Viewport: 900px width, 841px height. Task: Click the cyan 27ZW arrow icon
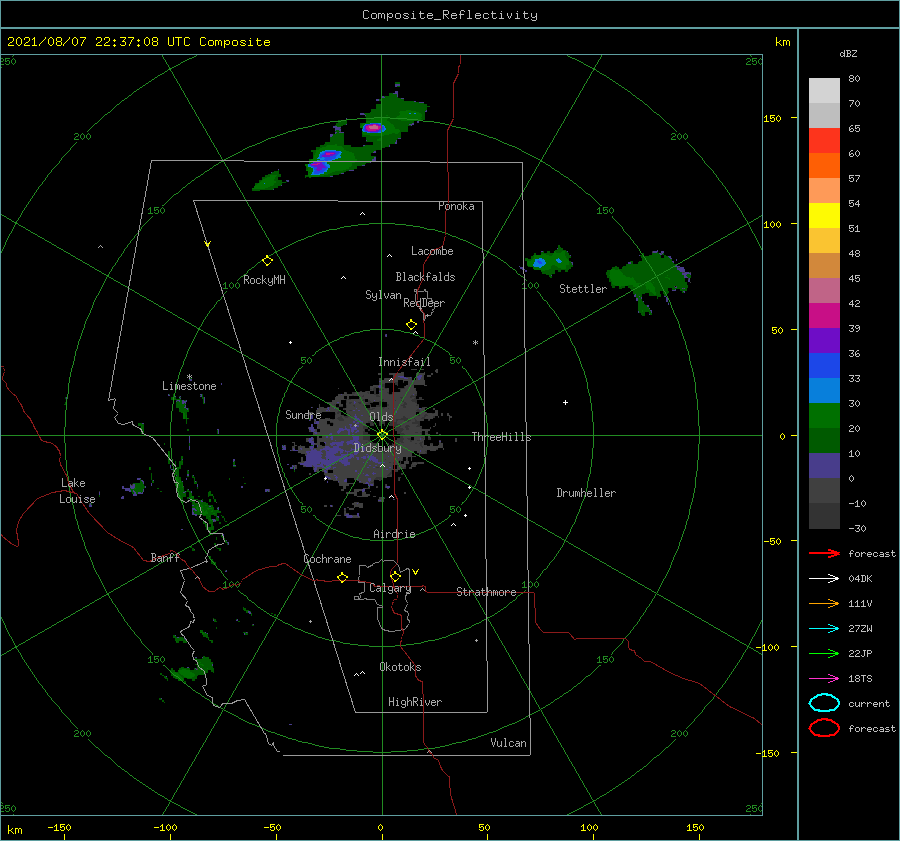(824, 629)
